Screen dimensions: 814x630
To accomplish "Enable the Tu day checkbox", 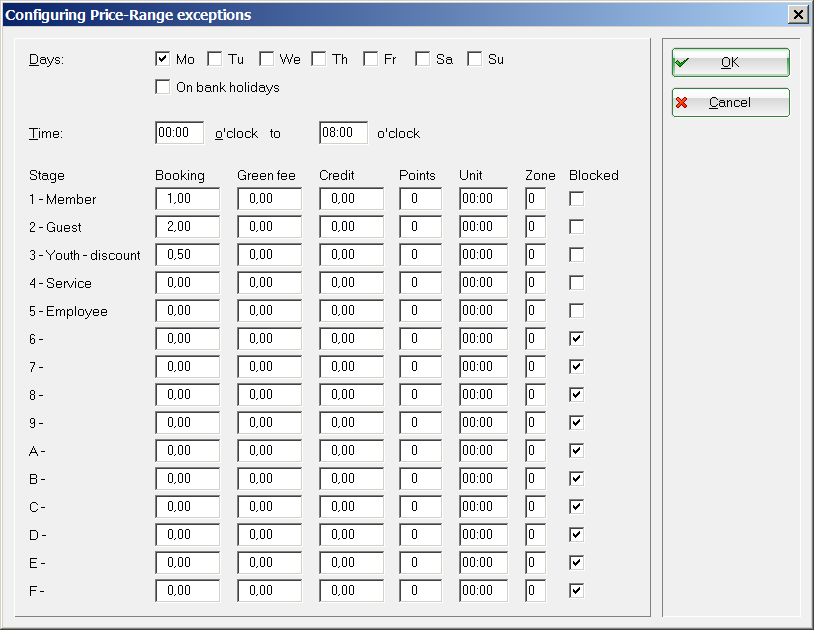I will (215, 59).
